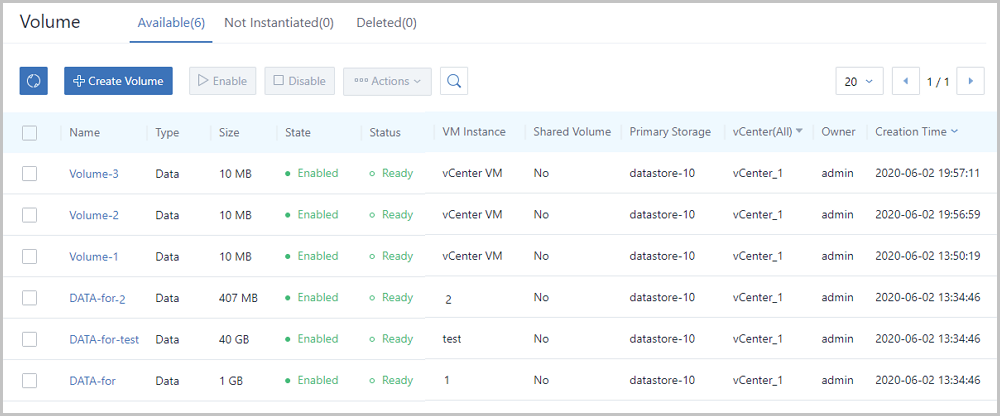Open the Volume-2 link
The width and height of the screenshot is (1000, 416).
click(94, 215)
